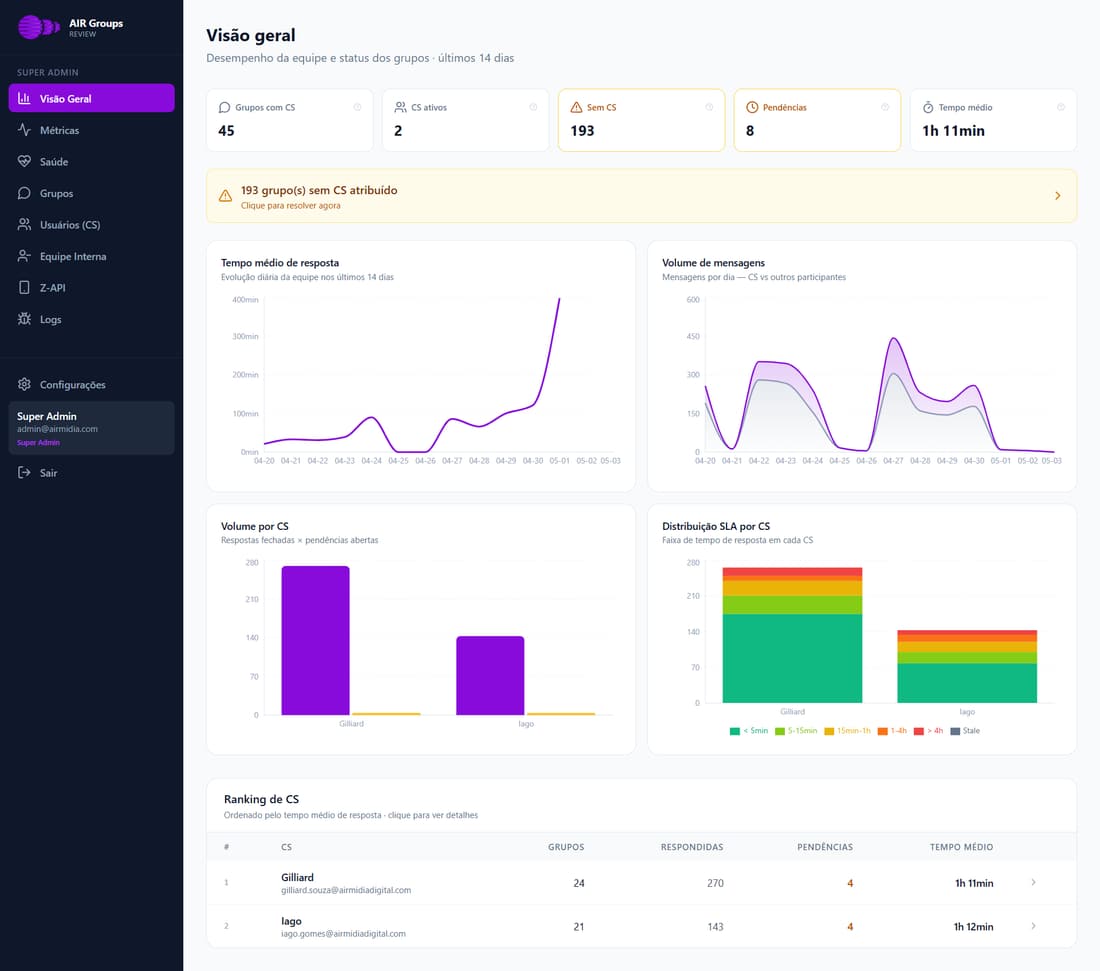Go to Grupos in the sidebar

coord(91,194)
